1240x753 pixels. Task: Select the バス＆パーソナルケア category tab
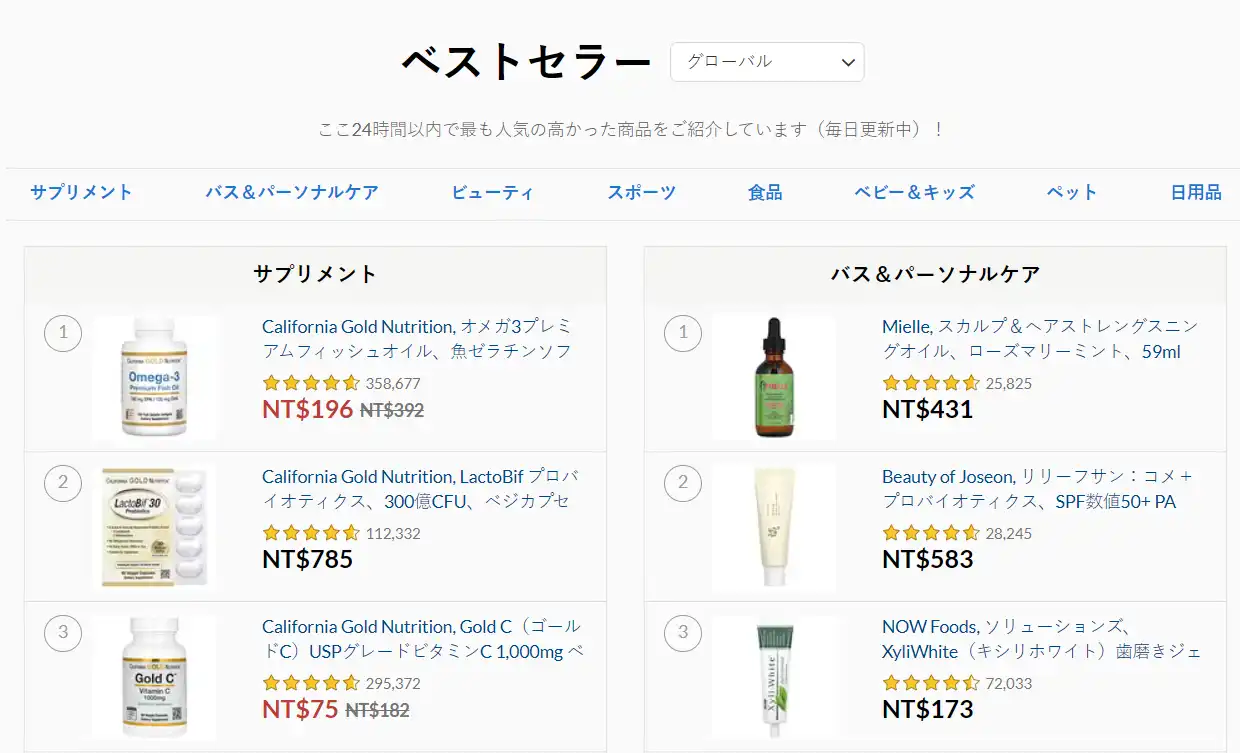click(292, 192)
